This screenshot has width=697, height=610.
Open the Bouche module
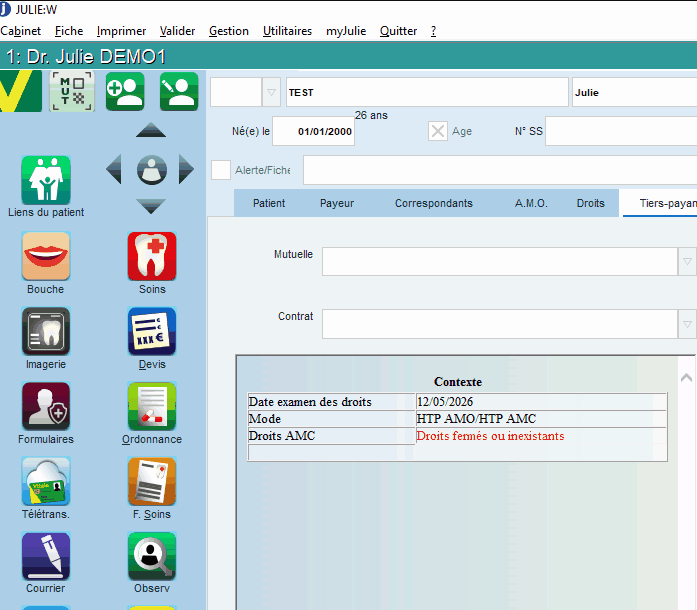[x=46, y=256]
